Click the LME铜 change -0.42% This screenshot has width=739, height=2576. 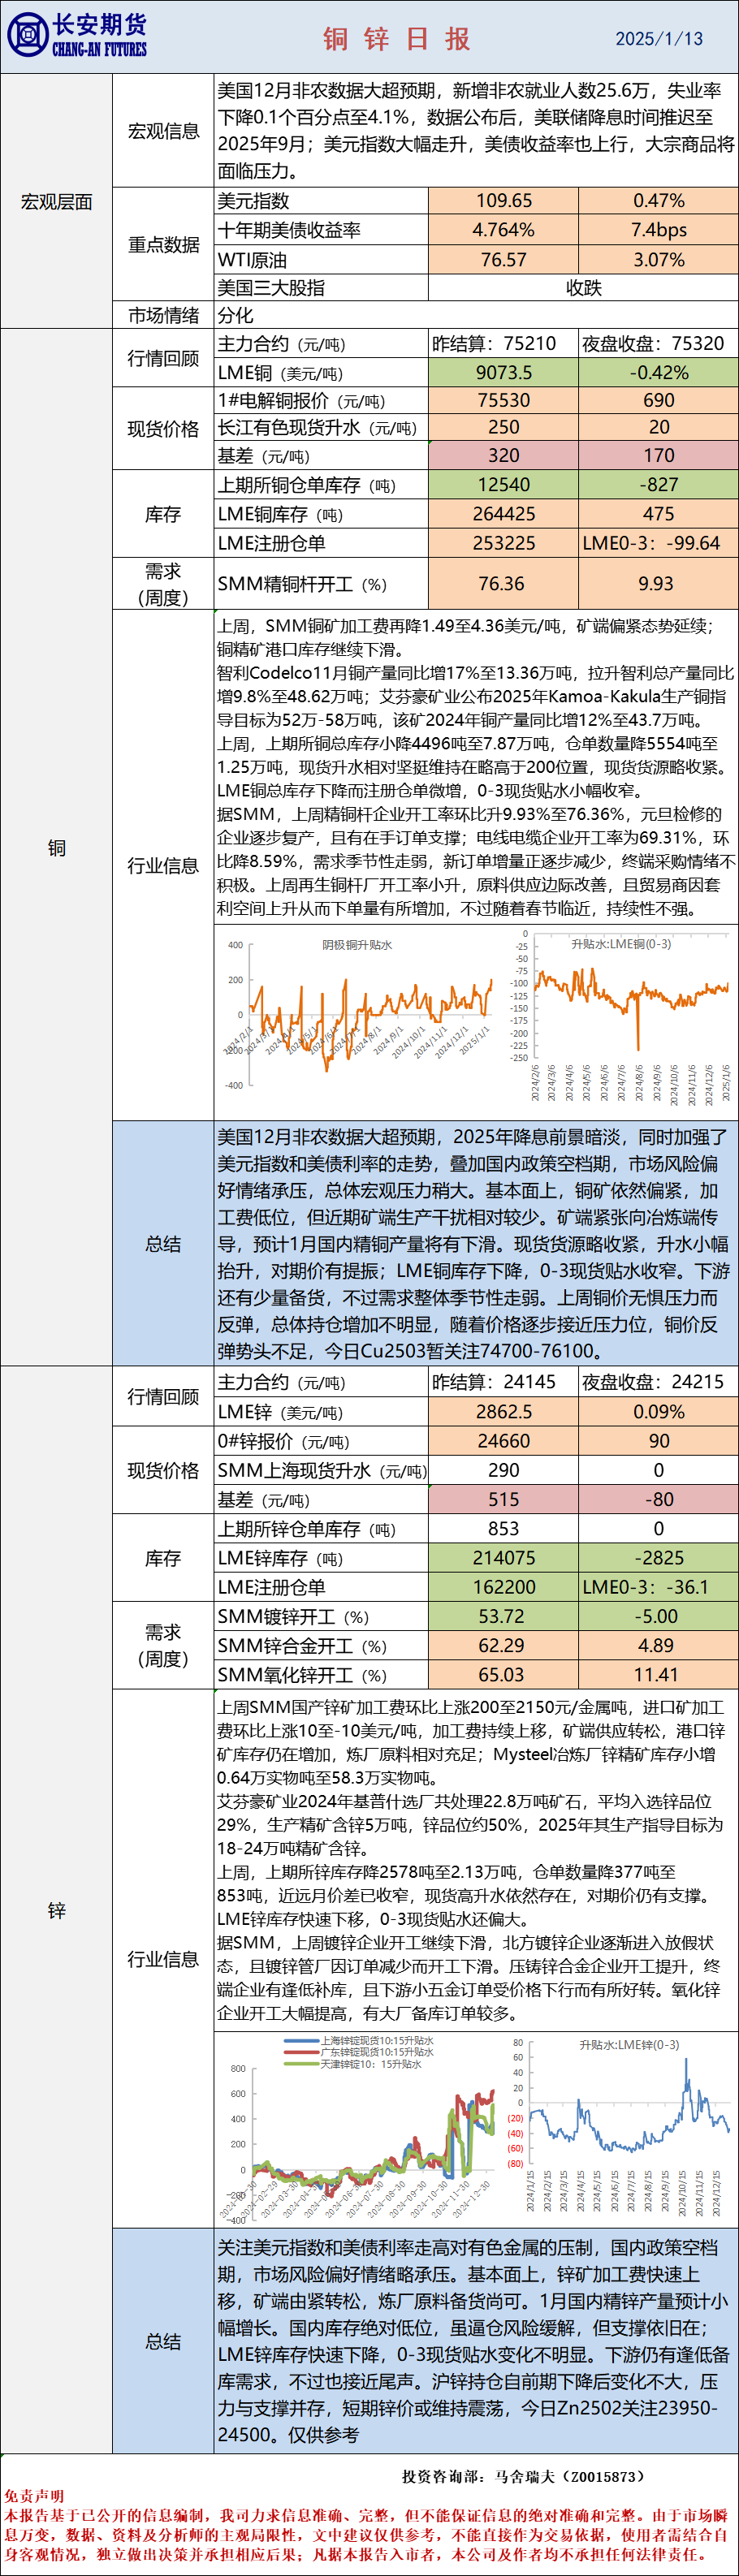[658, 373]
